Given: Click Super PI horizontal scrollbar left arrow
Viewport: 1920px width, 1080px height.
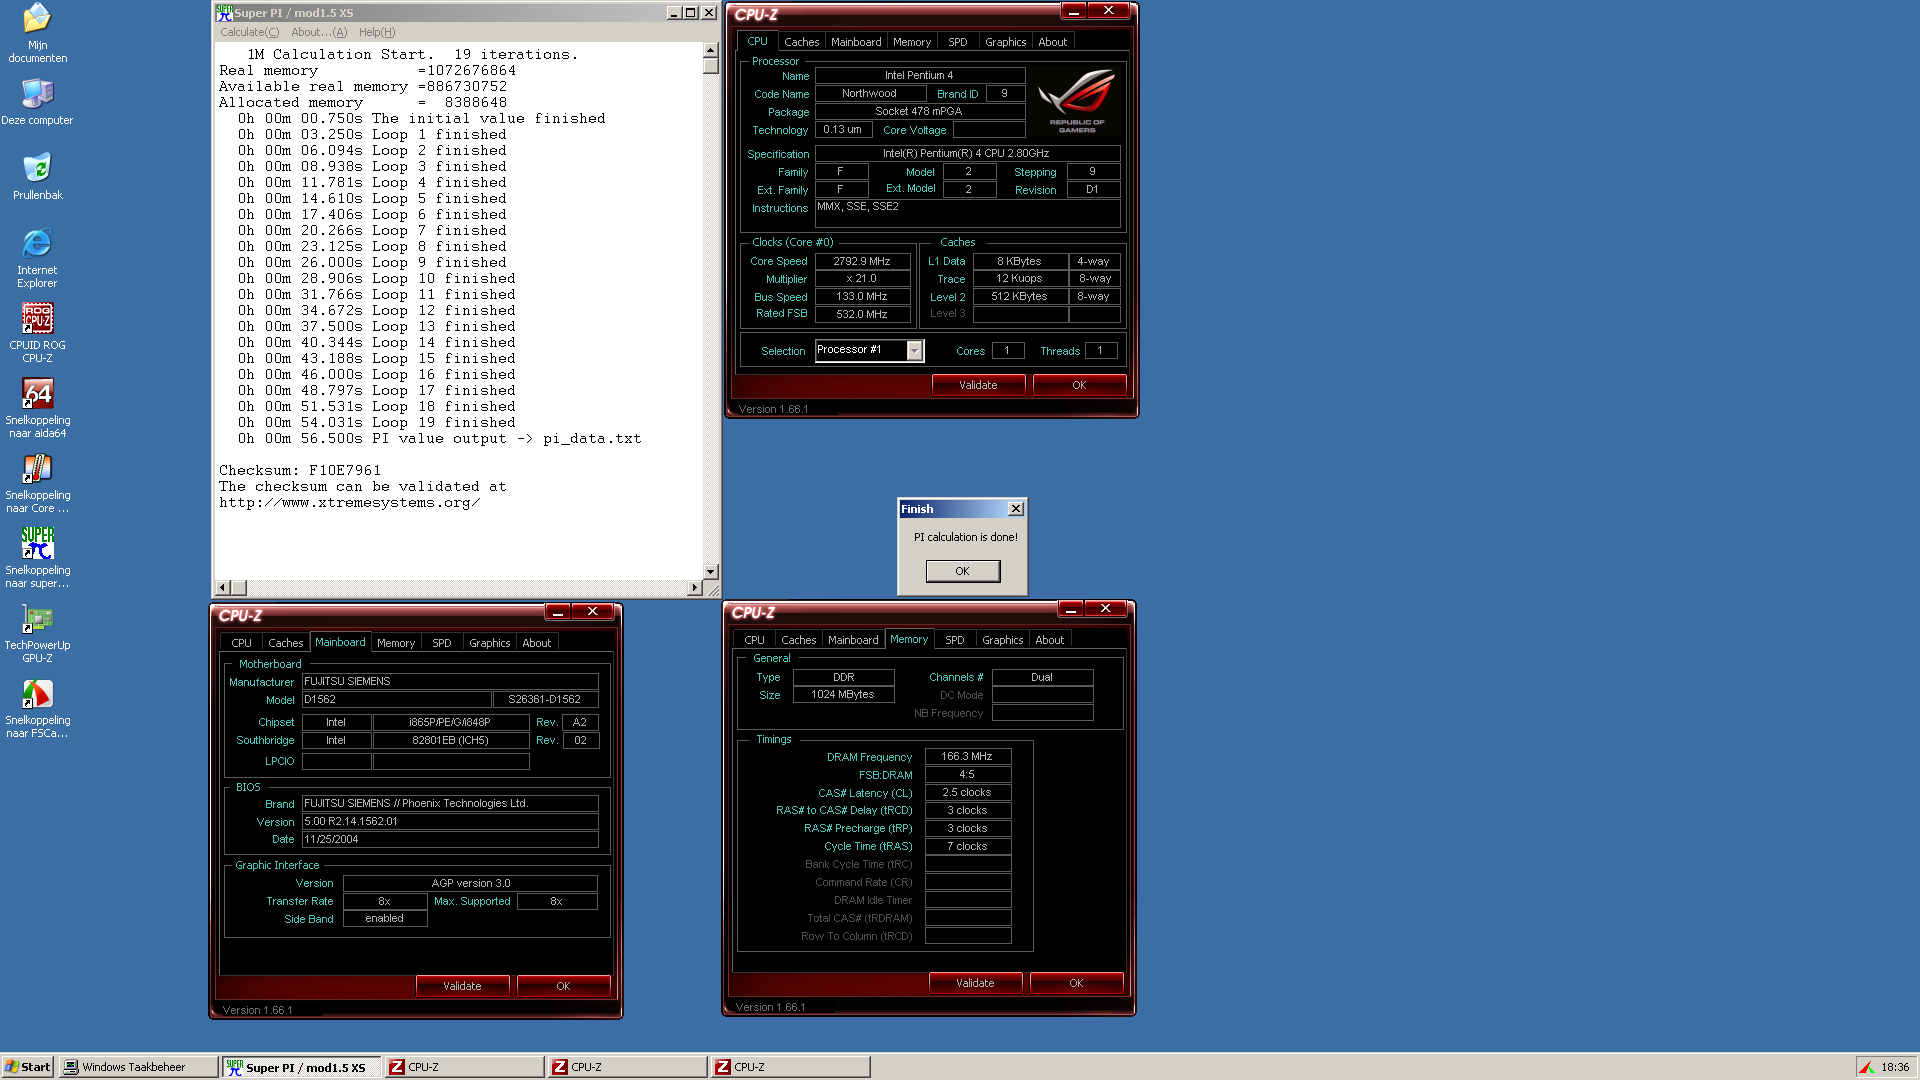Looking at the screenshot, I should (x=223, y=588).
